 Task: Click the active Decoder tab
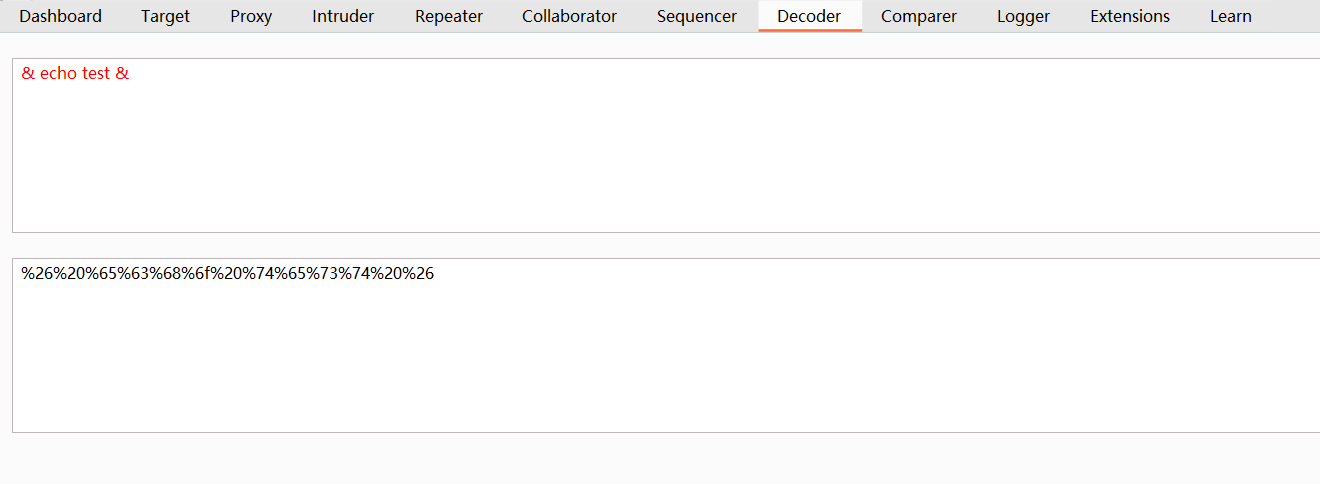click(809, 16)
